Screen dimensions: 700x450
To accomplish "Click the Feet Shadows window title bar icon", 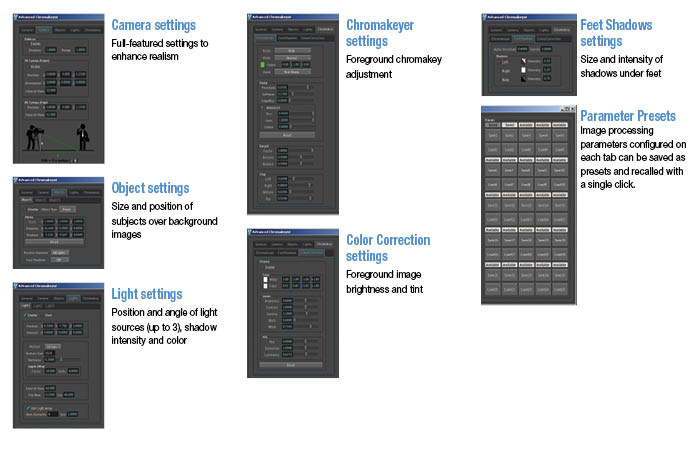I will tap(486, 19).
